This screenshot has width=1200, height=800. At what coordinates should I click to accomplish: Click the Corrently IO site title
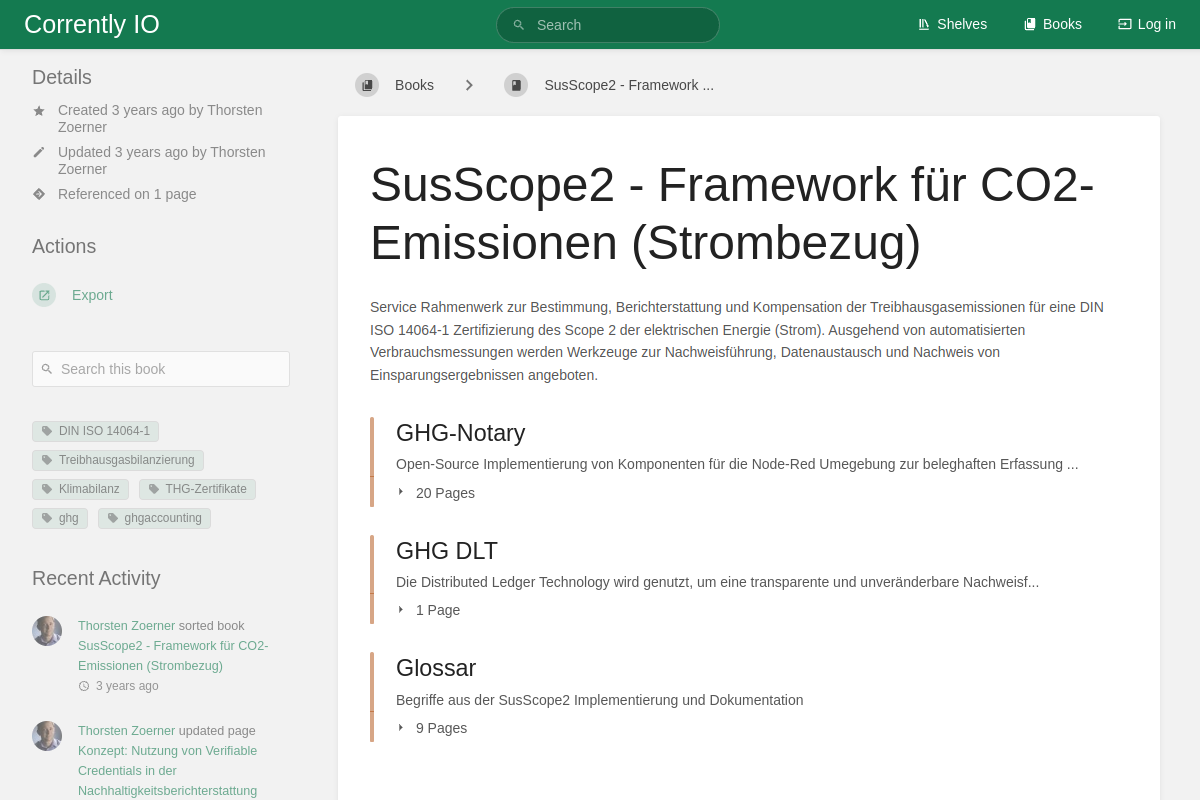coord(92,24)
